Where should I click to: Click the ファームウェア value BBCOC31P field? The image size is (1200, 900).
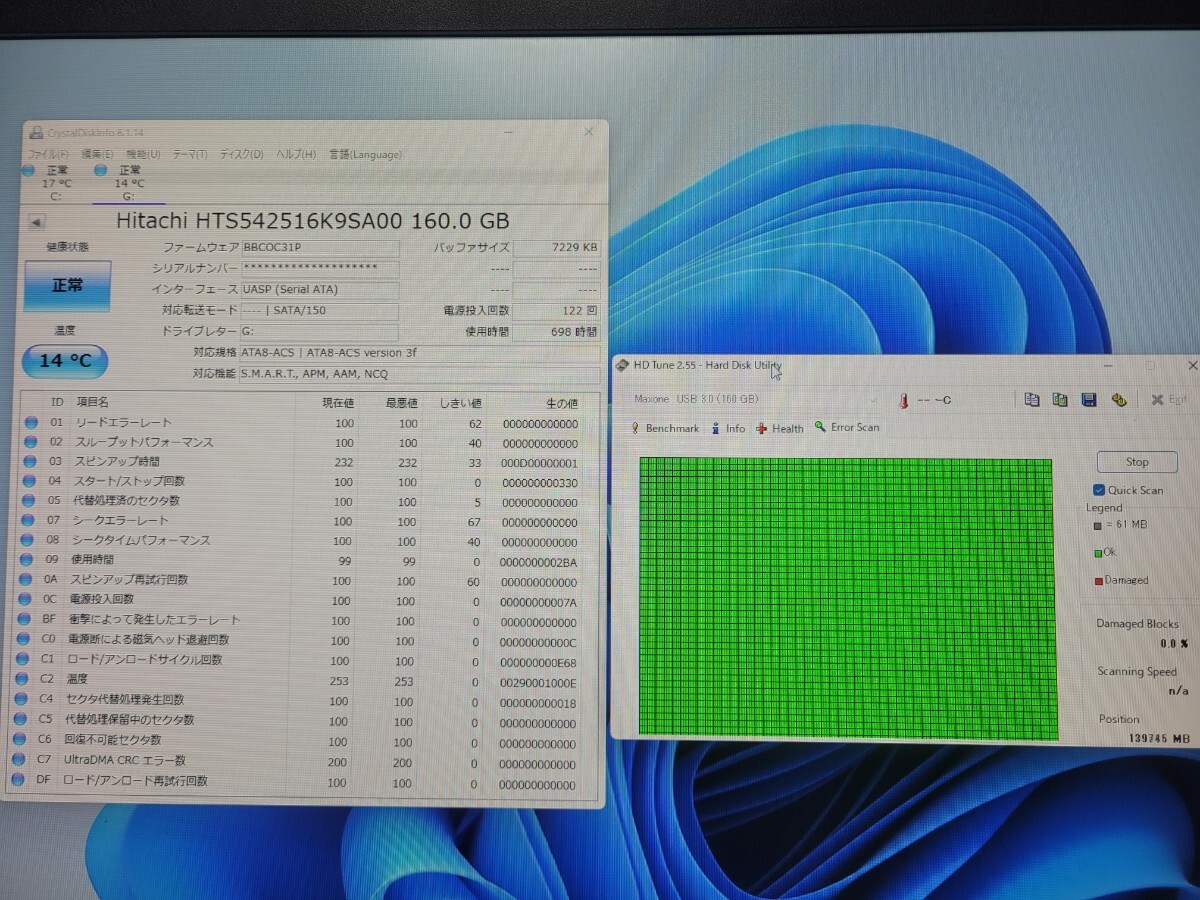click(x=320, y=248)
